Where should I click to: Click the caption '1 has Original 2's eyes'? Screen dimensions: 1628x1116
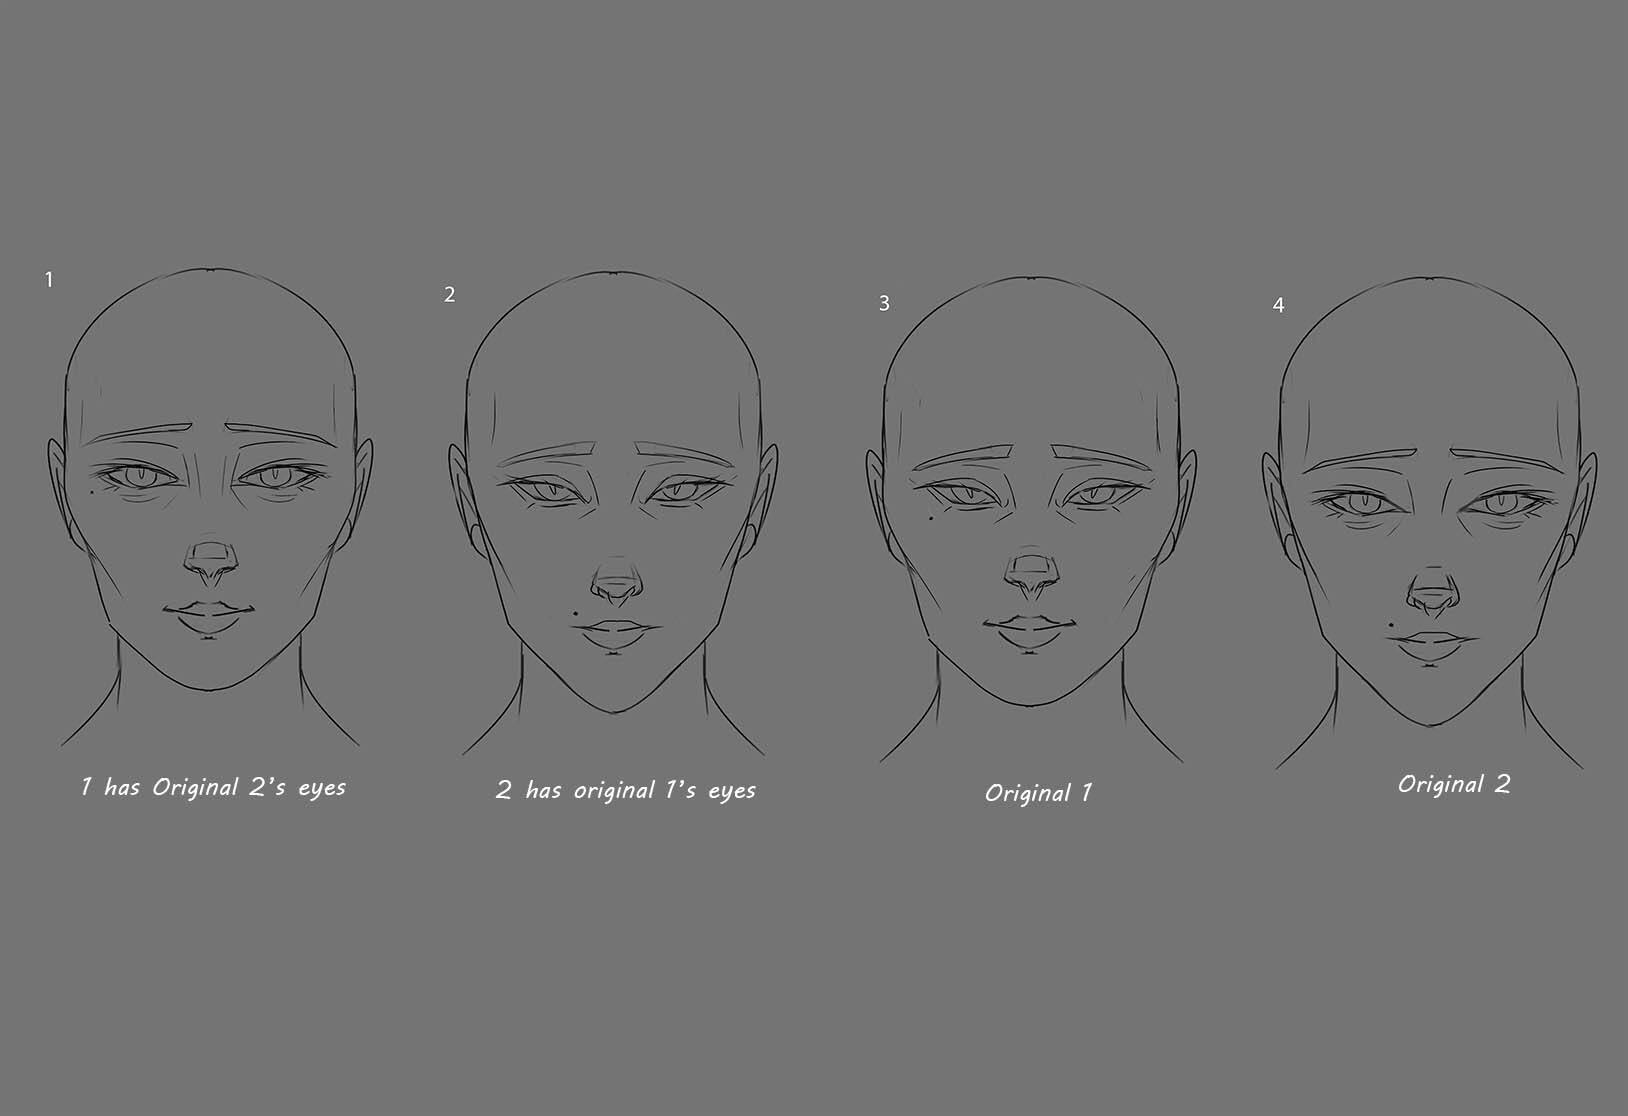point(213,787)
